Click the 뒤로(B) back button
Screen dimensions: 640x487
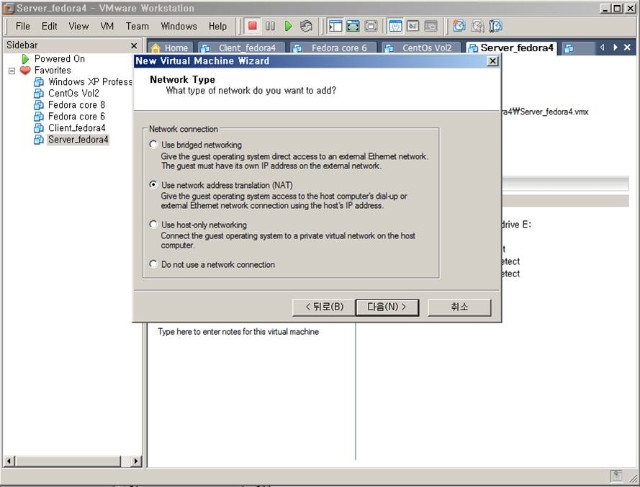point(324,307)
